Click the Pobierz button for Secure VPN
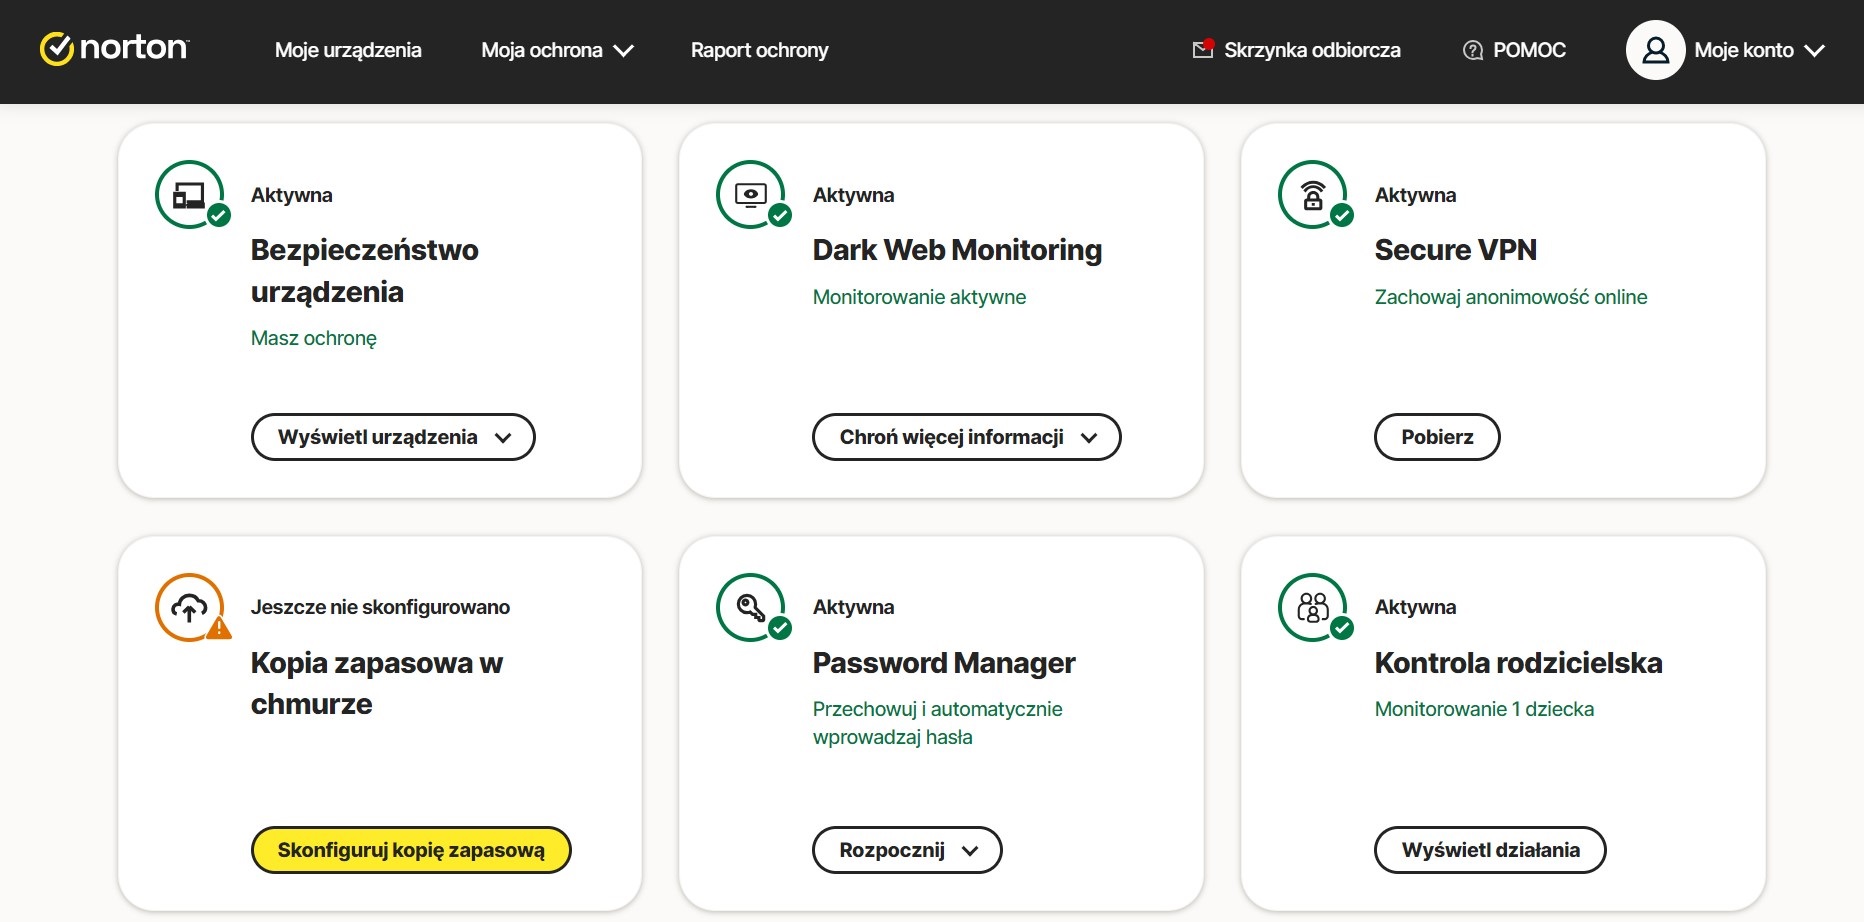The image size is (1864, 922). click(1437, 437)
